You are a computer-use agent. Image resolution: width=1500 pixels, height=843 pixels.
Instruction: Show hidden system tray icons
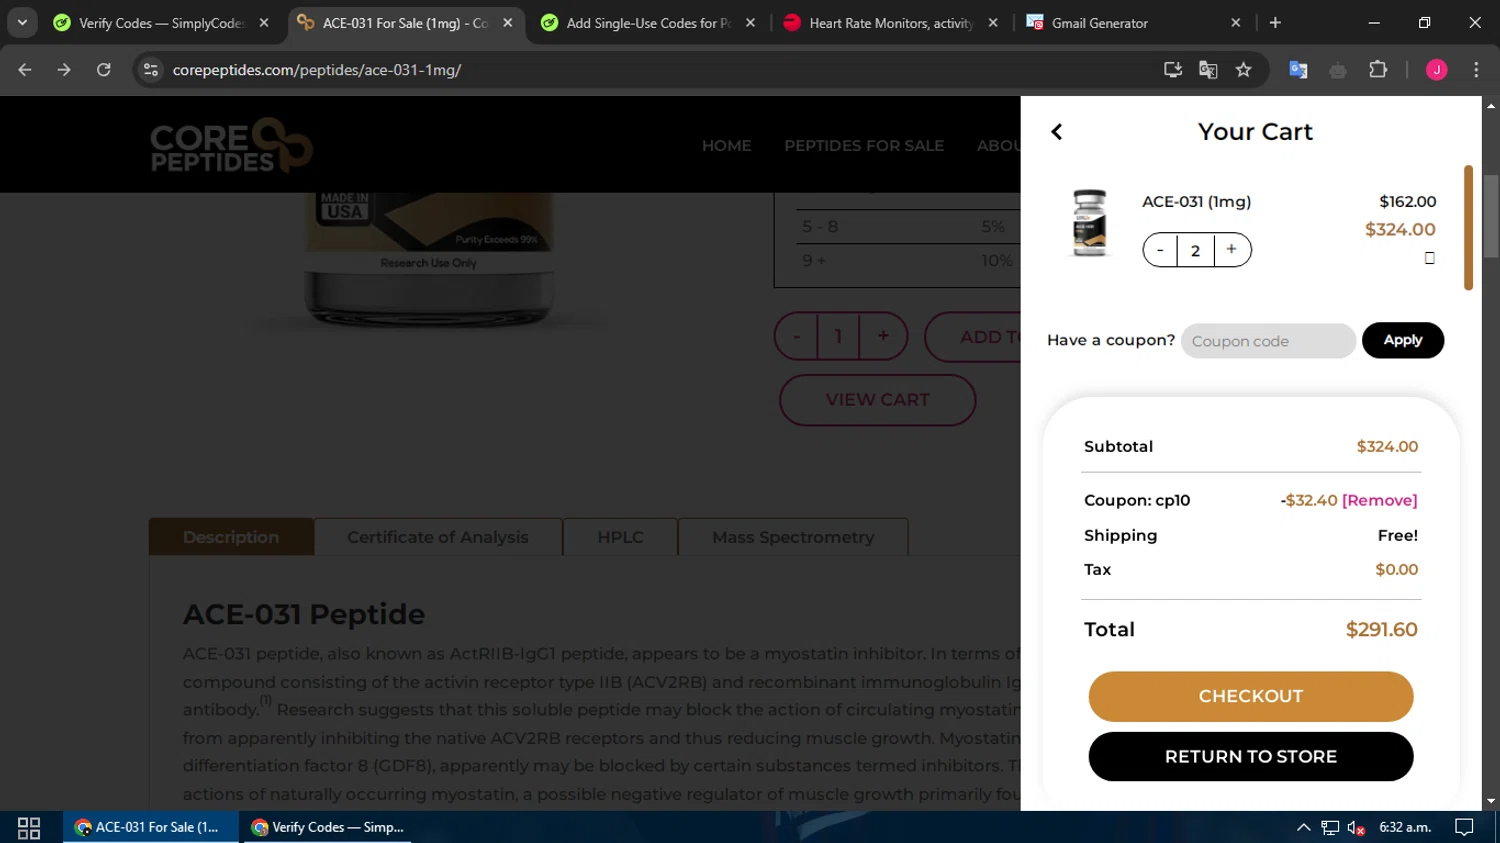click(x=1303, y=827)
